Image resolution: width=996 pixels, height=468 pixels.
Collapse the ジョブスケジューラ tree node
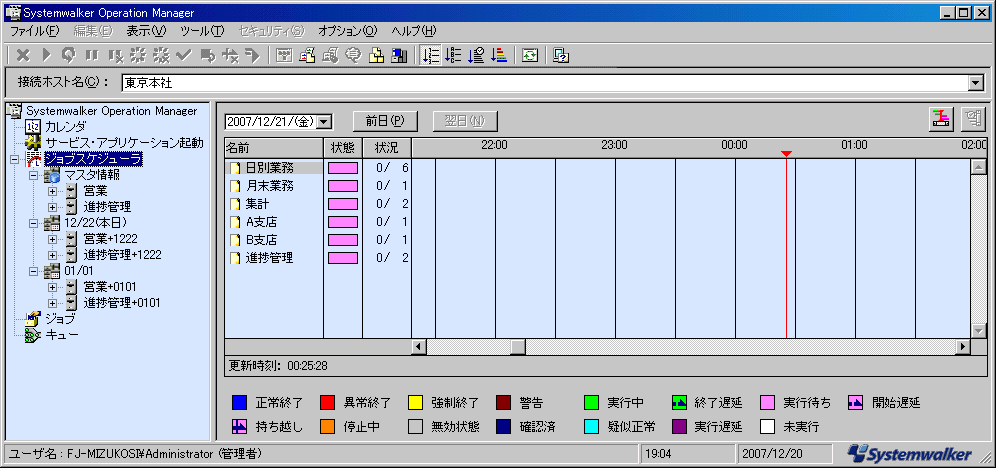(15, 159)
